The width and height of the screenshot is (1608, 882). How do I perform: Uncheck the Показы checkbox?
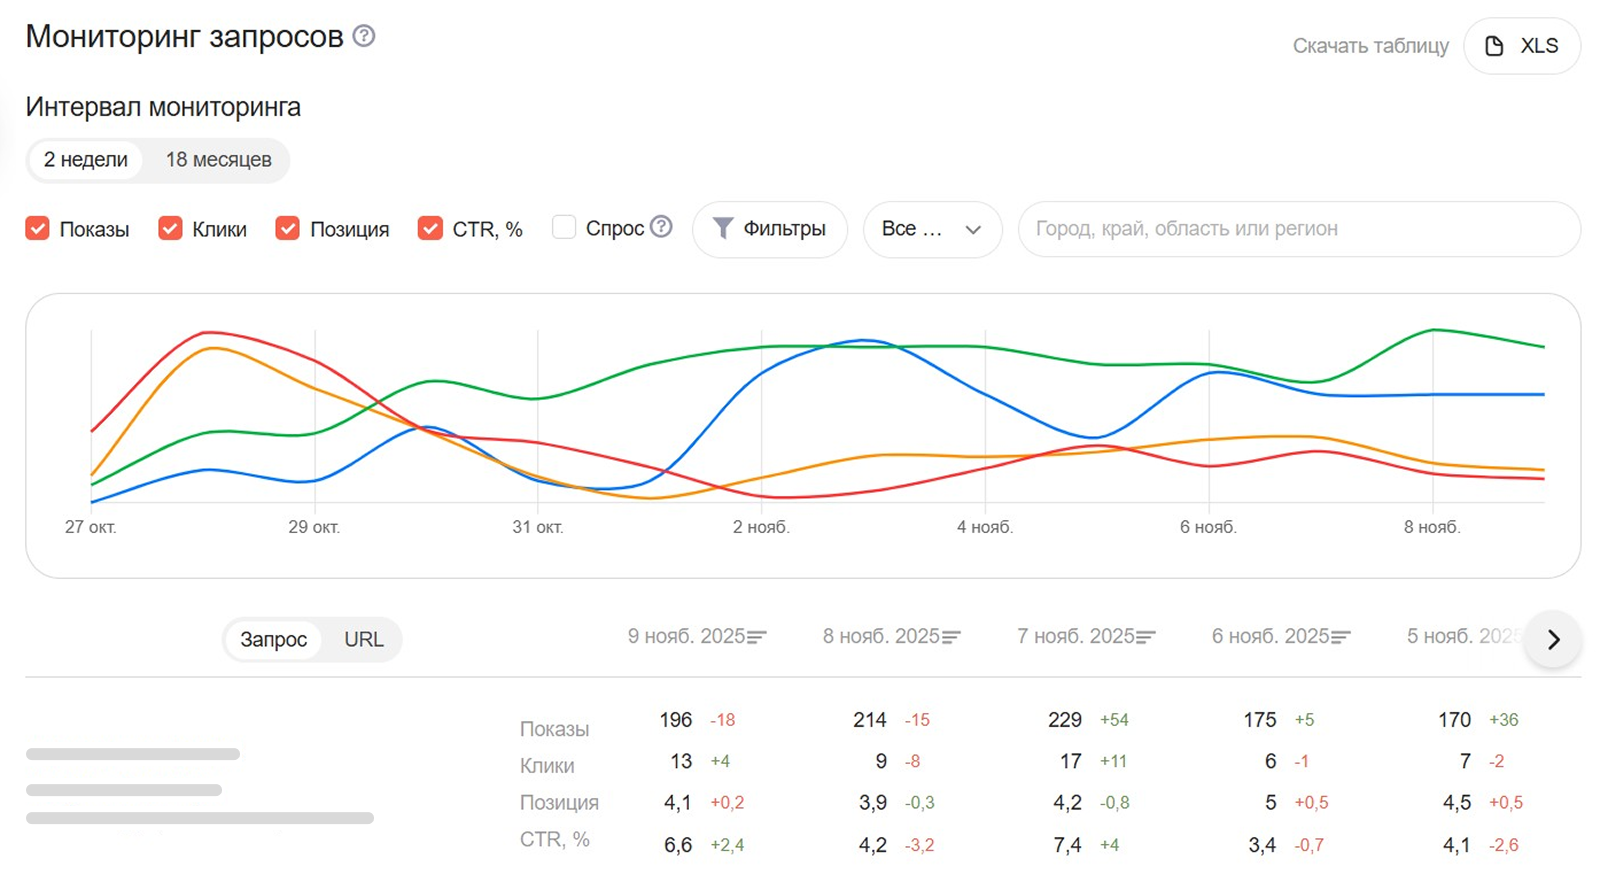38,228
